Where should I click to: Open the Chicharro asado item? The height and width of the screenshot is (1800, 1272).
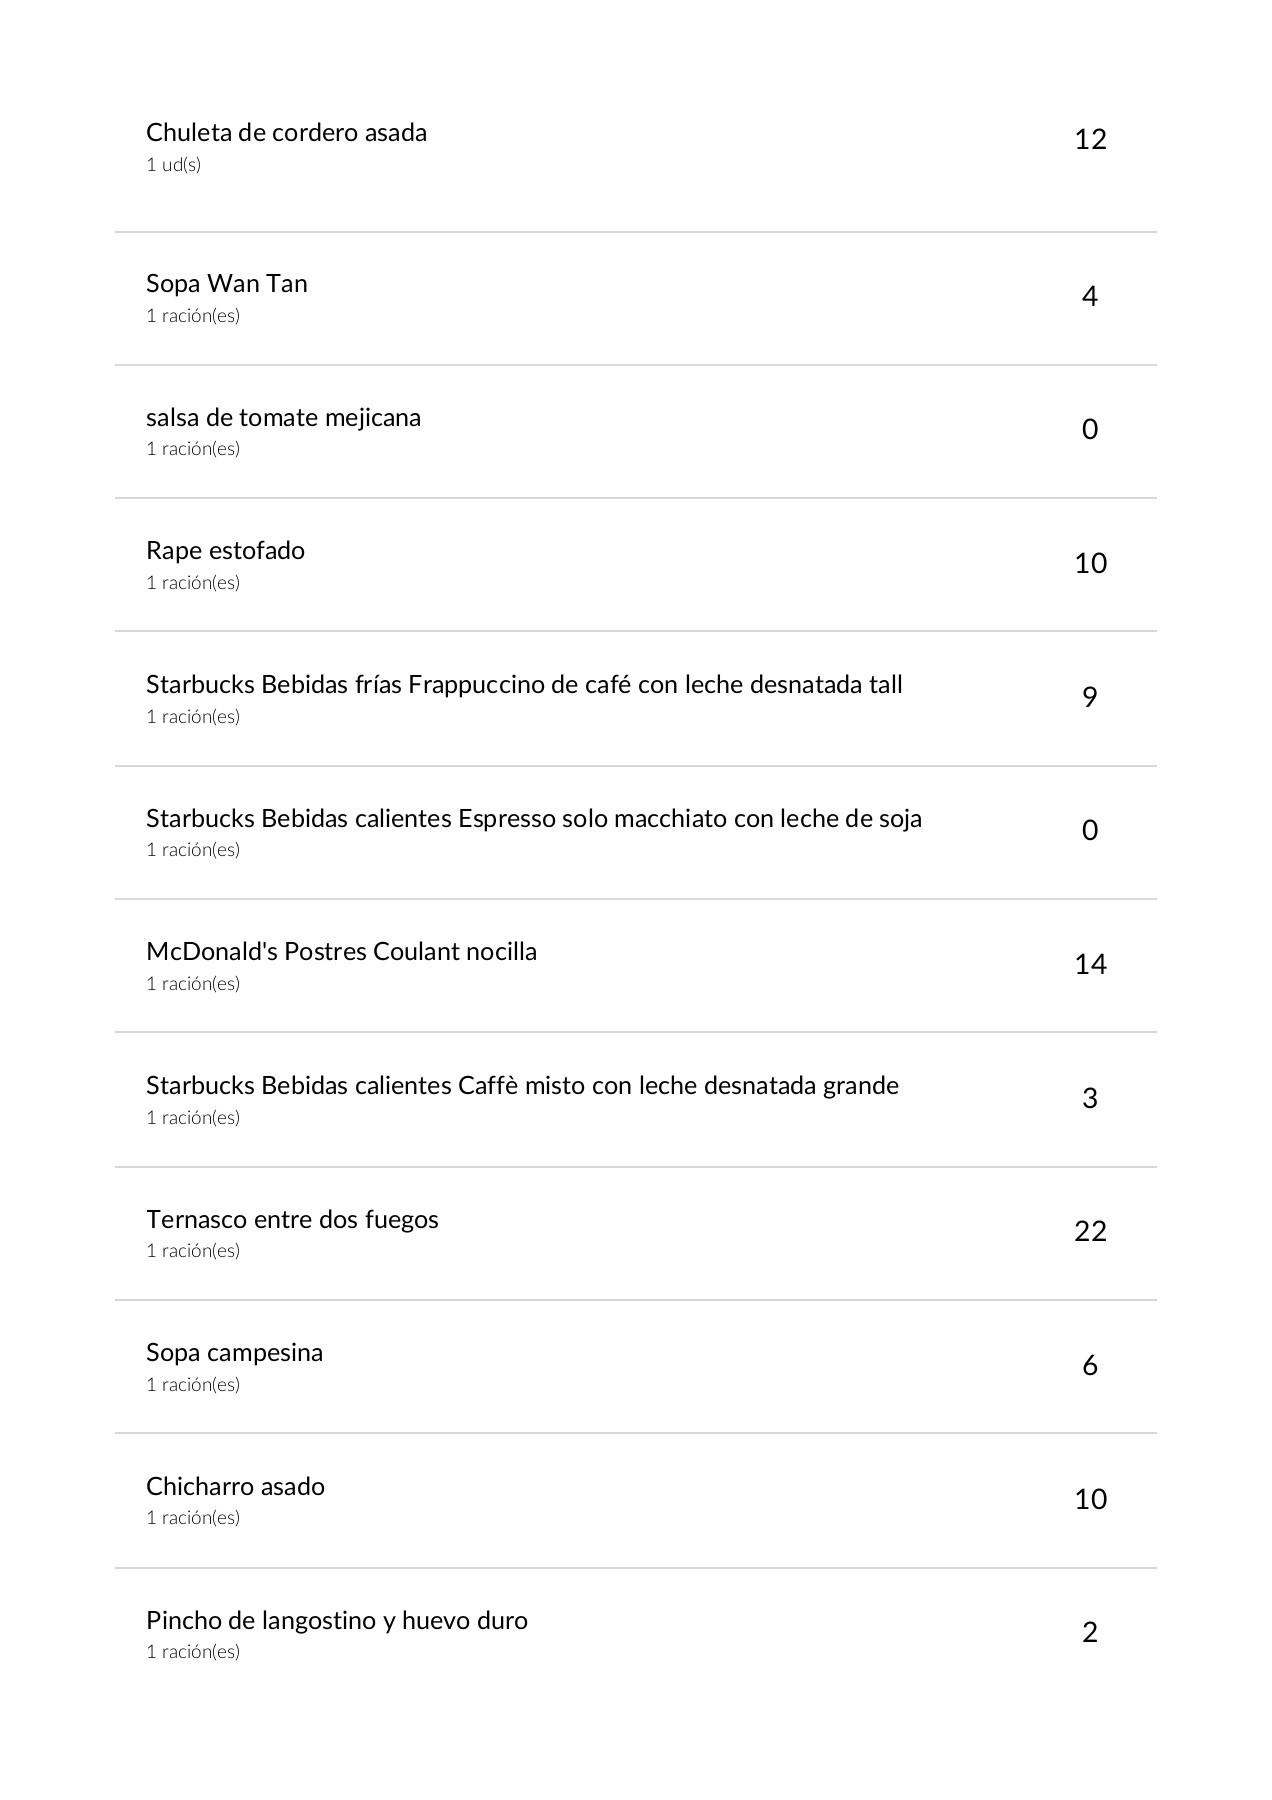click(235, 1487)
